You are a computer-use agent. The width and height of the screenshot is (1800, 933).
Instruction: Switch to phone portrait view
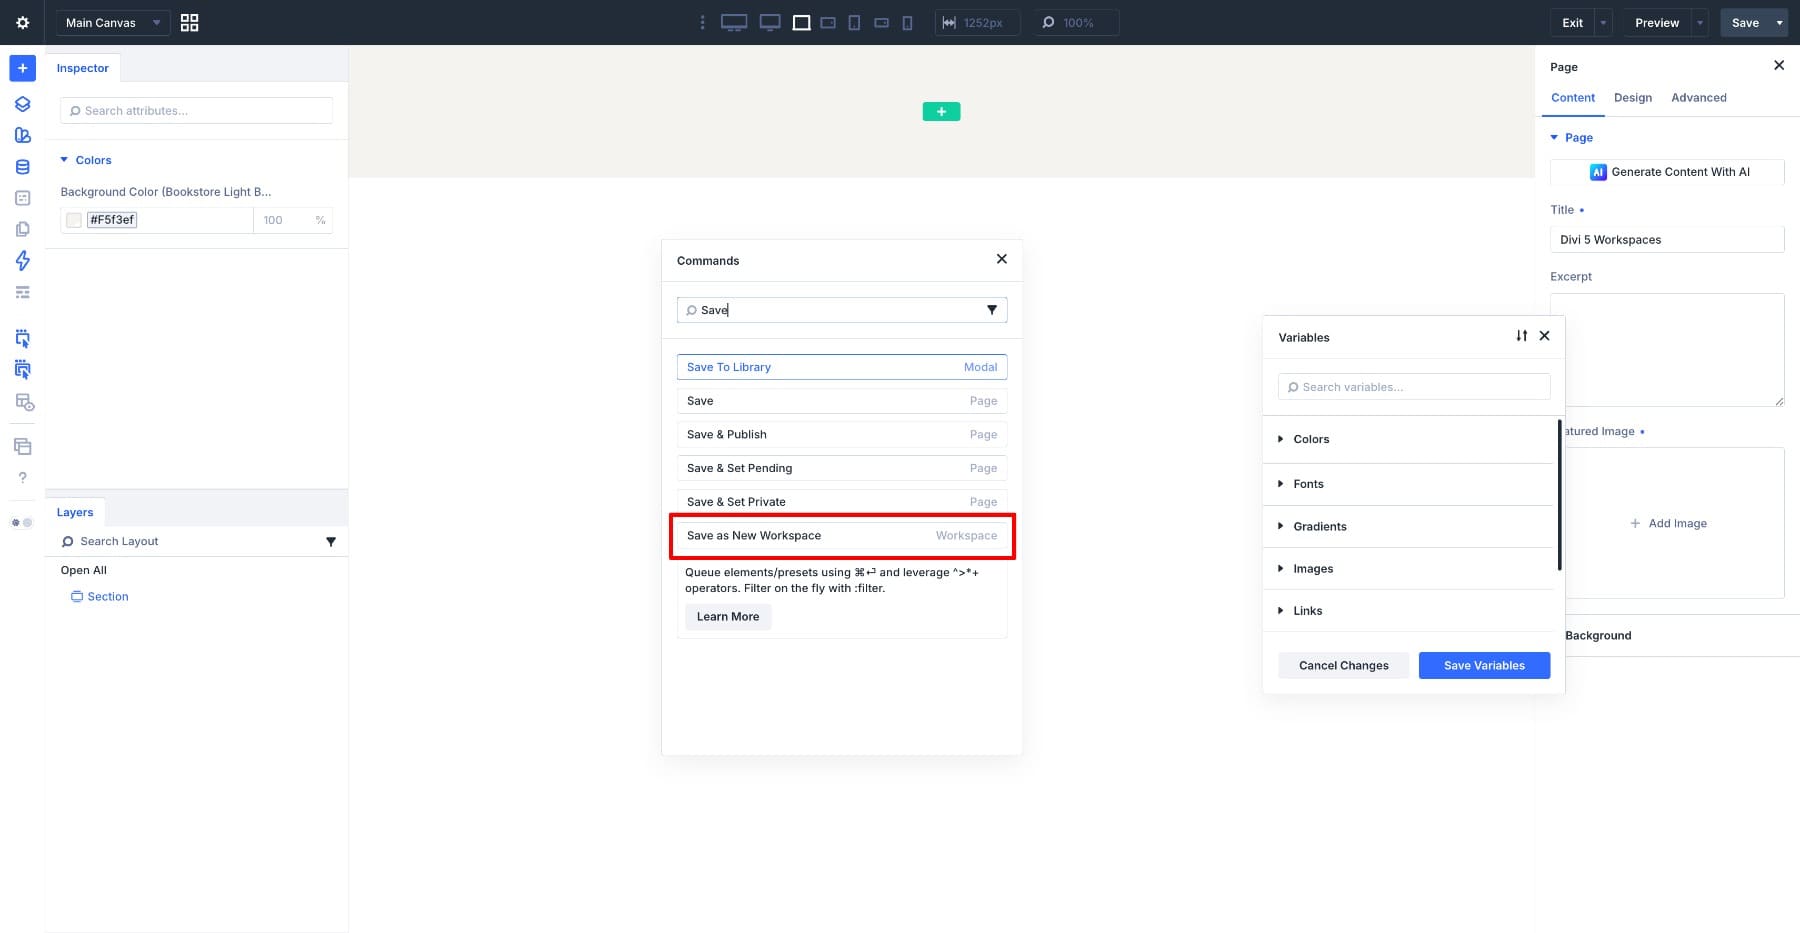tap(907, 22)
